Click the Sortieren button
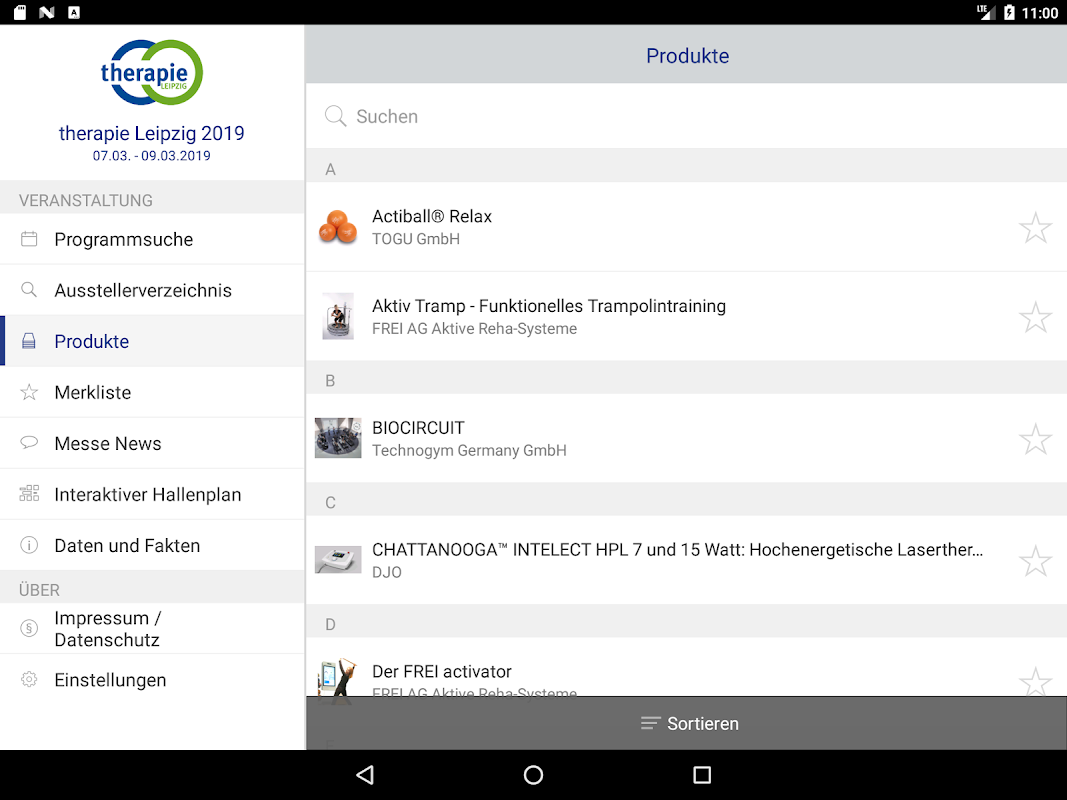Image resolution: width=1067 pixels, height=800 pixels. (687, 723)
